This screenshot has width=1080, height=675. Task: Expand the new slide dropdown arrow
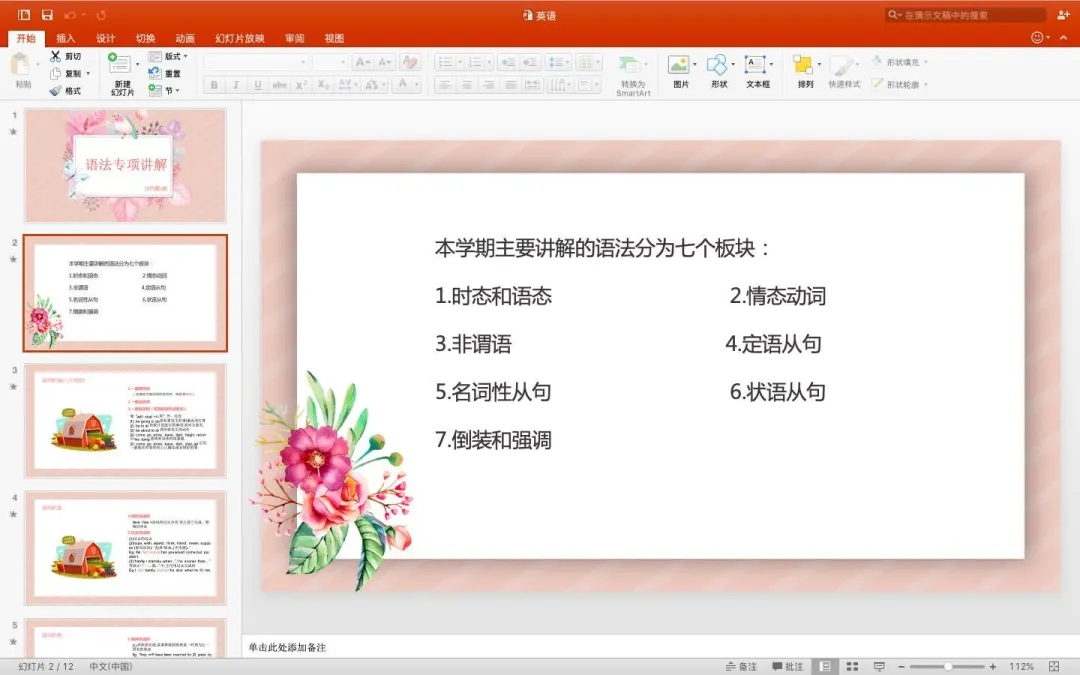137,64
